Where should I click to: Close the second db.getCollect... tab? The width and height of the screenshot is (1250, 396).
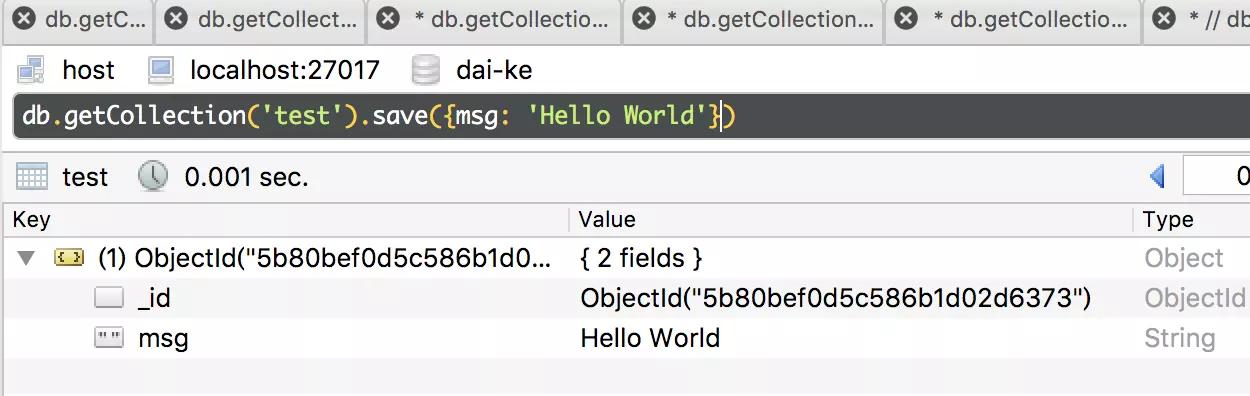point(176,18)
